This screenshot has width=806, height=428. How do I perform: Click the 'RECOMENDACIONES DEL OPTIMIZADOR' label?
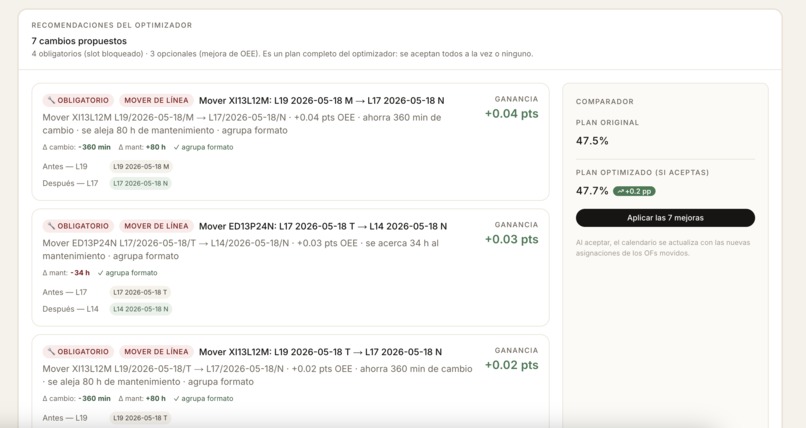click(x=112, y=25)
